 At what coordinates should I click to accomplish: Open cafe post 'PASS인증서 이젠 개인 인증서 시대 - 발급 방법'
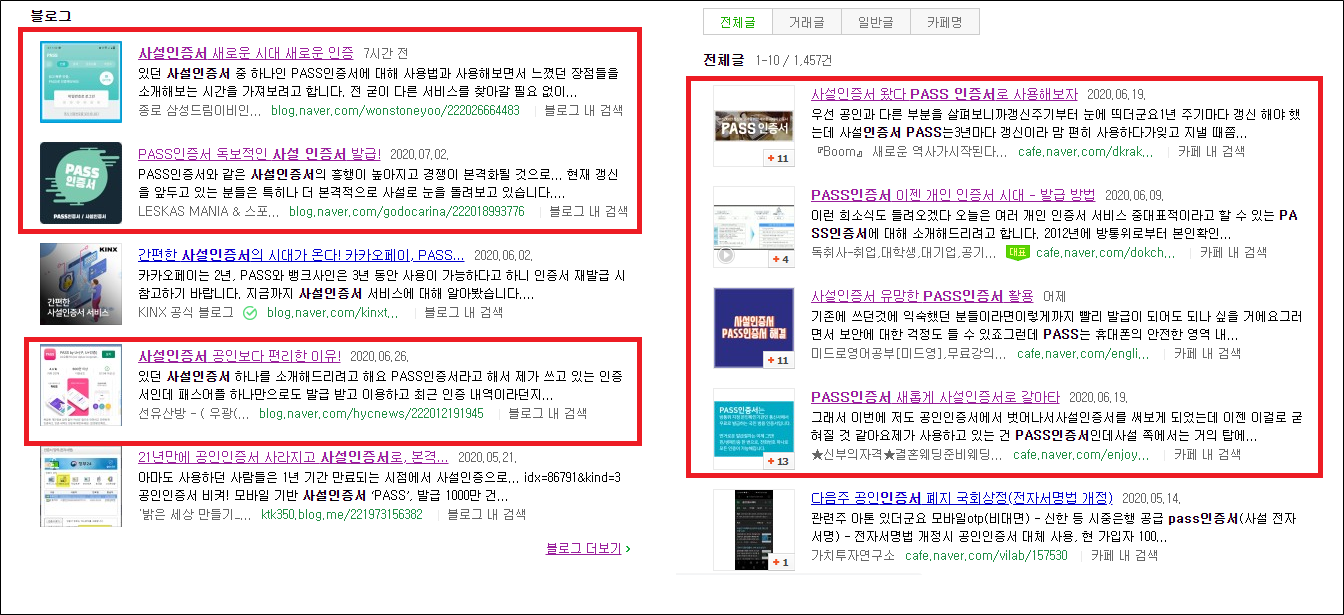(x=953, y=195)
